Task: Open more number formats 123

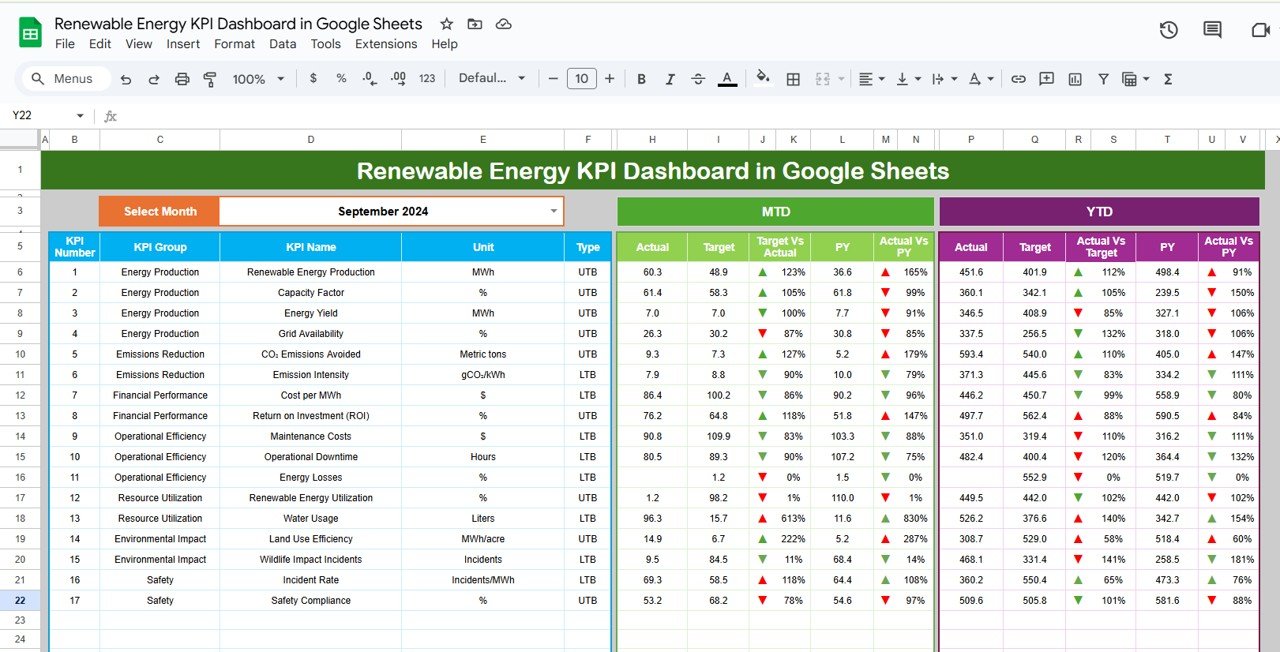Action: coord(427,79)
